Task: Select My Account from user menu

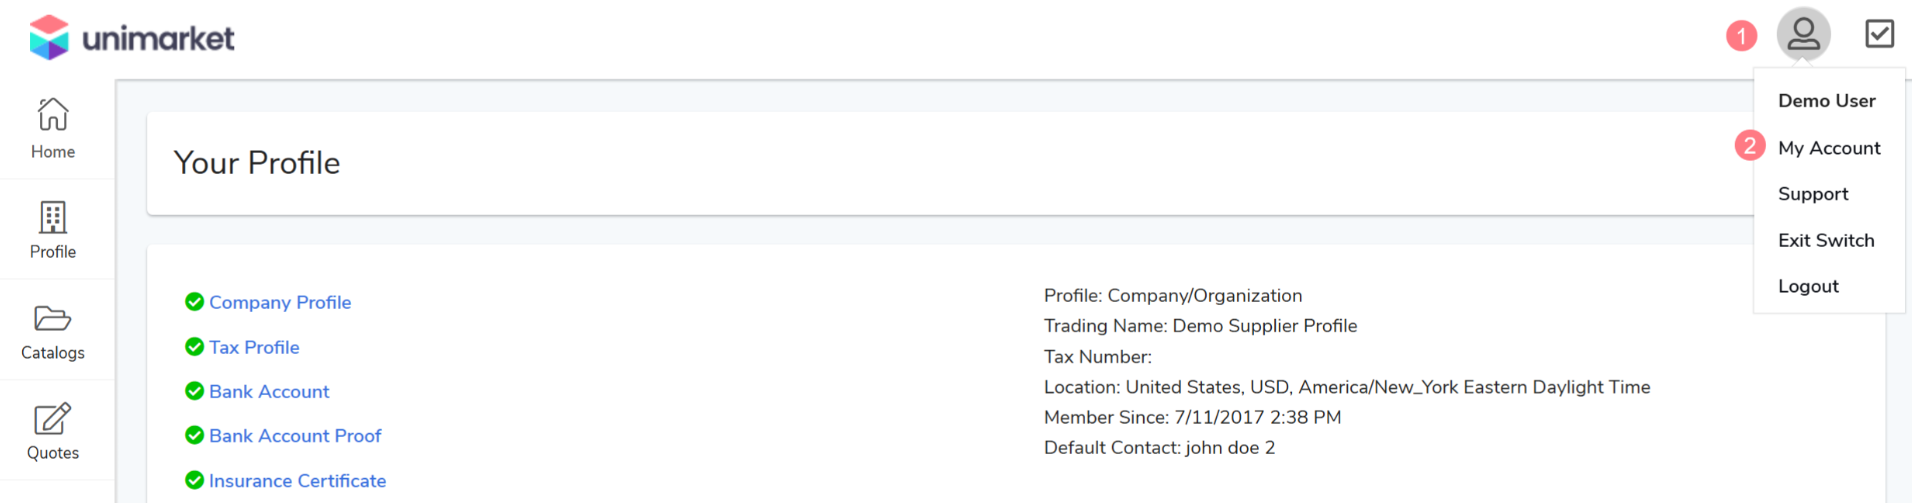Action: [x=1829, y=148]
